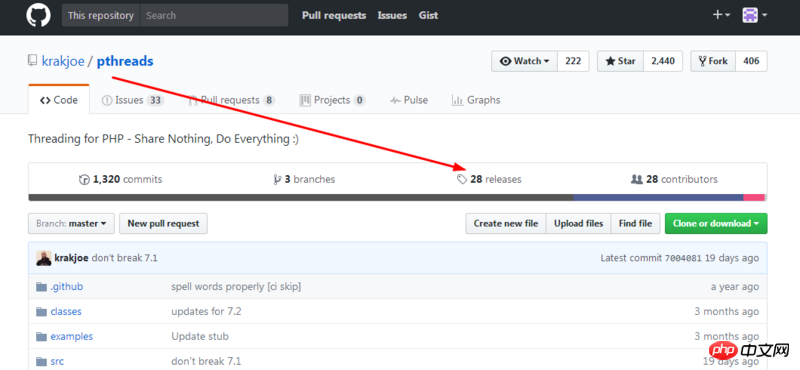Screen dimensions: 800x370
Task: Click the repository book icon beside krakjoe
Action: 33,61
